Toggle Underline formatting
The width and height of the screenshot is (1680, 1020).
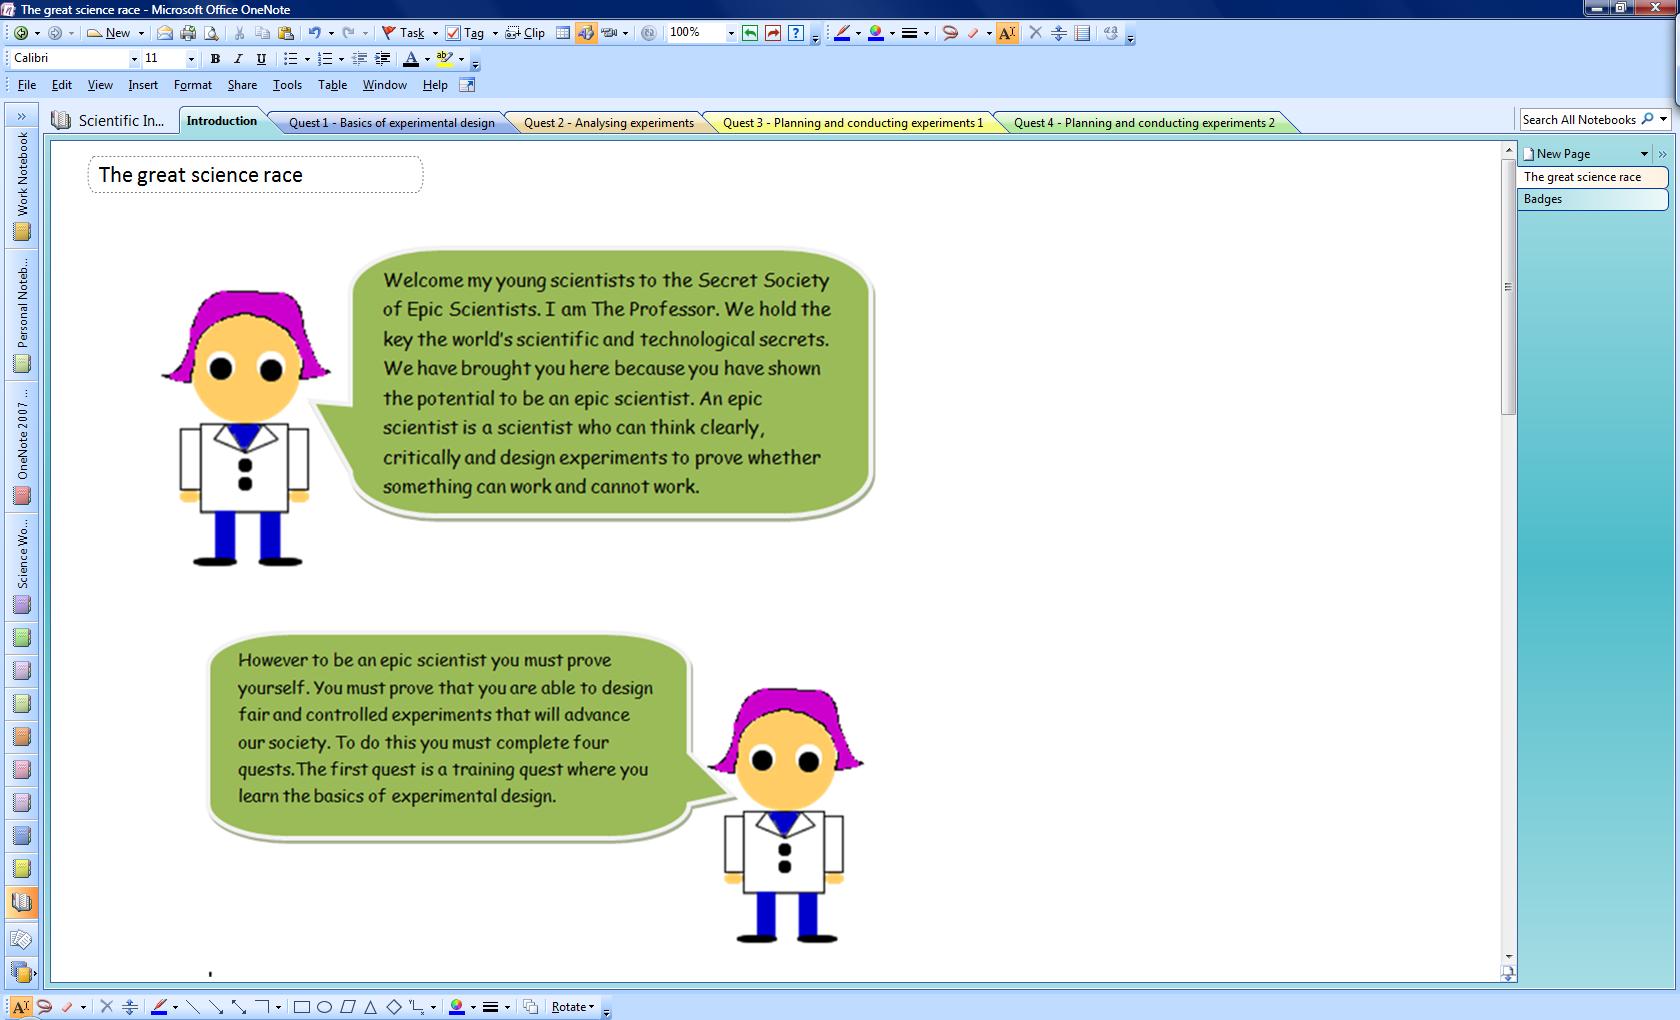pos(261,59)
